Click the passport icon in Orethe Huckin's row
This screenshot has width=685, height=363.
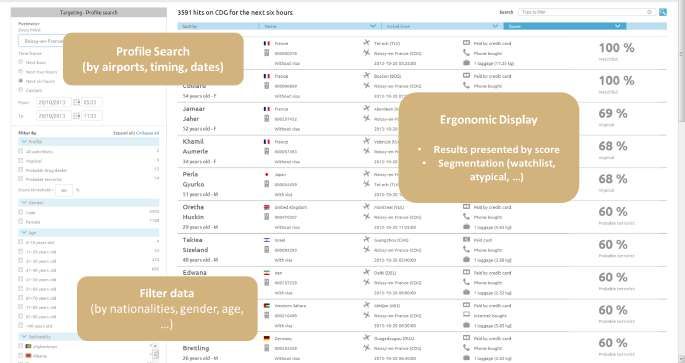click(x=266, y=217)
